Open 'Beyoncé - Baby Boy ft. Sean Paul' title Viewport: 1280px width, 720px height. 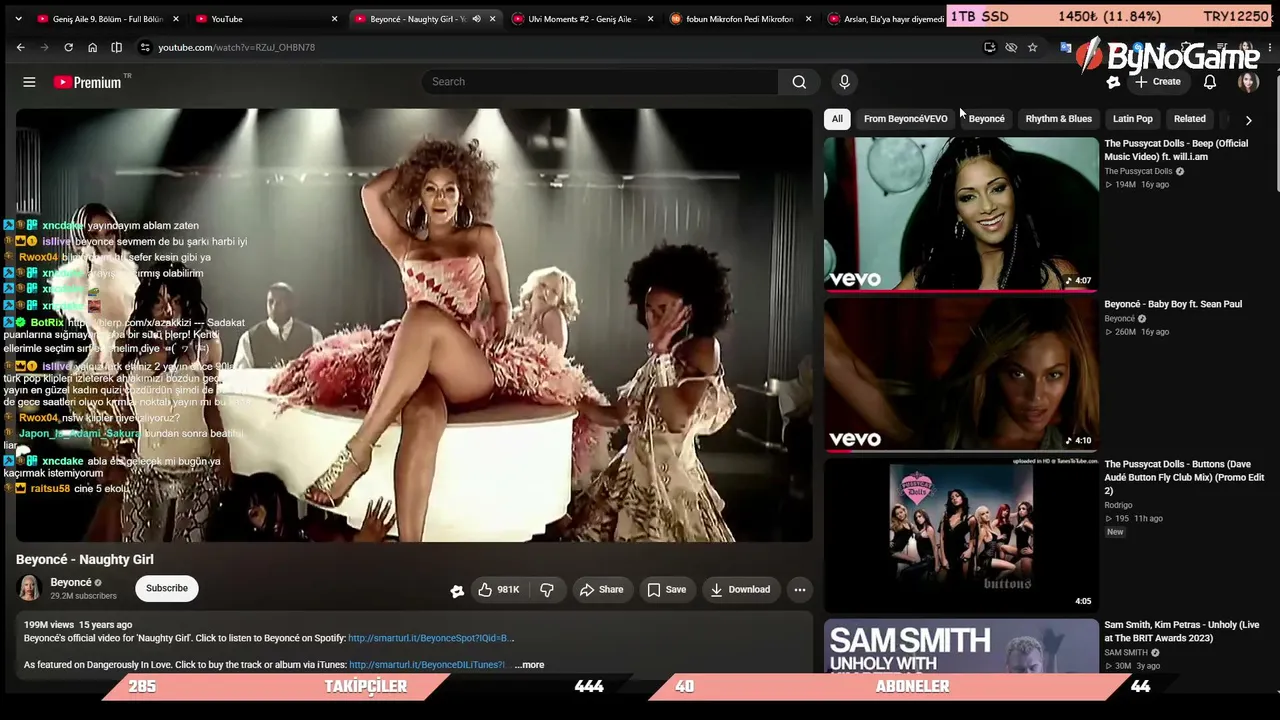pyautogui.click(x=1173, y=304)
